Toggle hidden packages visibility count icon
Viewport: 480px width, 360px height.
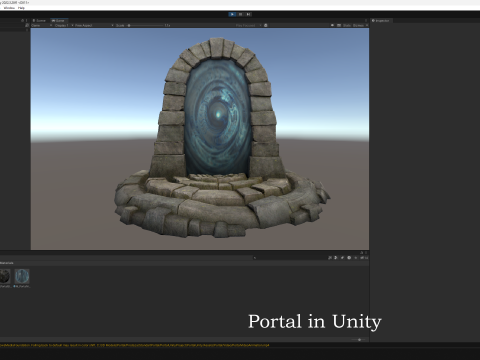(x=364, y=258)
